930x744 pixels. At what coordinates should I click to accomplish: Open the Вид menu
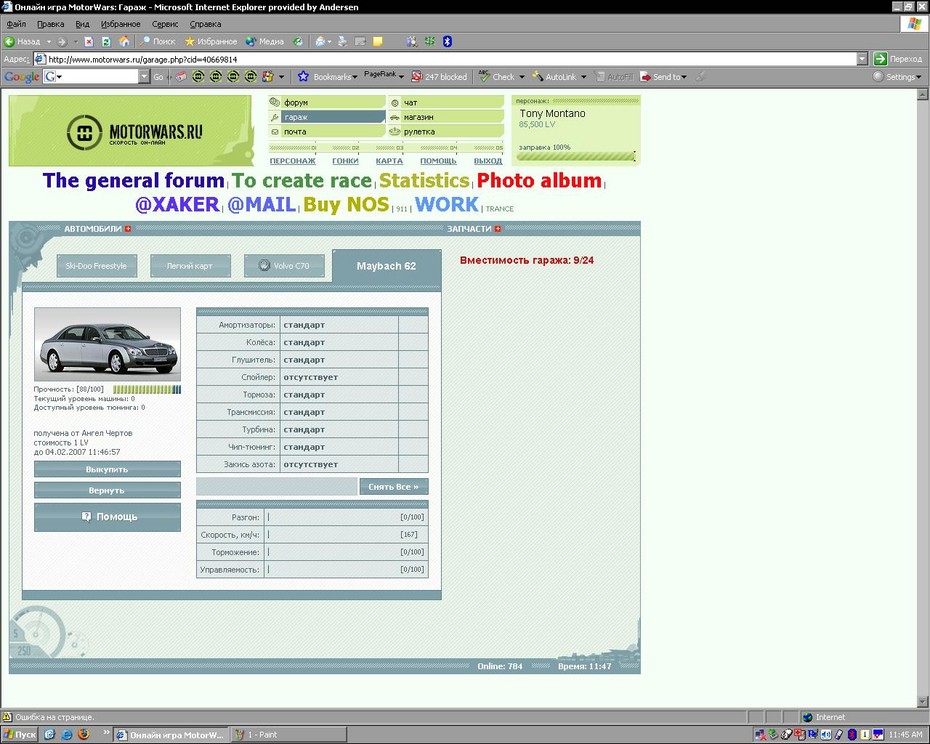82,24
